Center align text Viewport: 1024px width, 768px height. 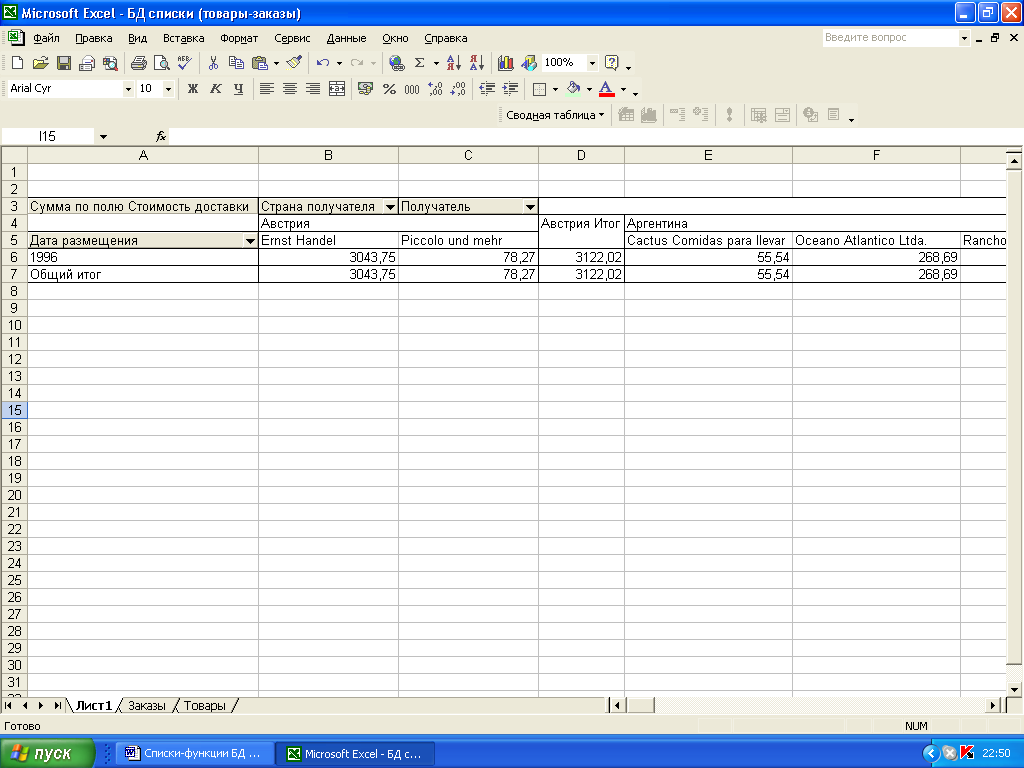click(290, 89)
